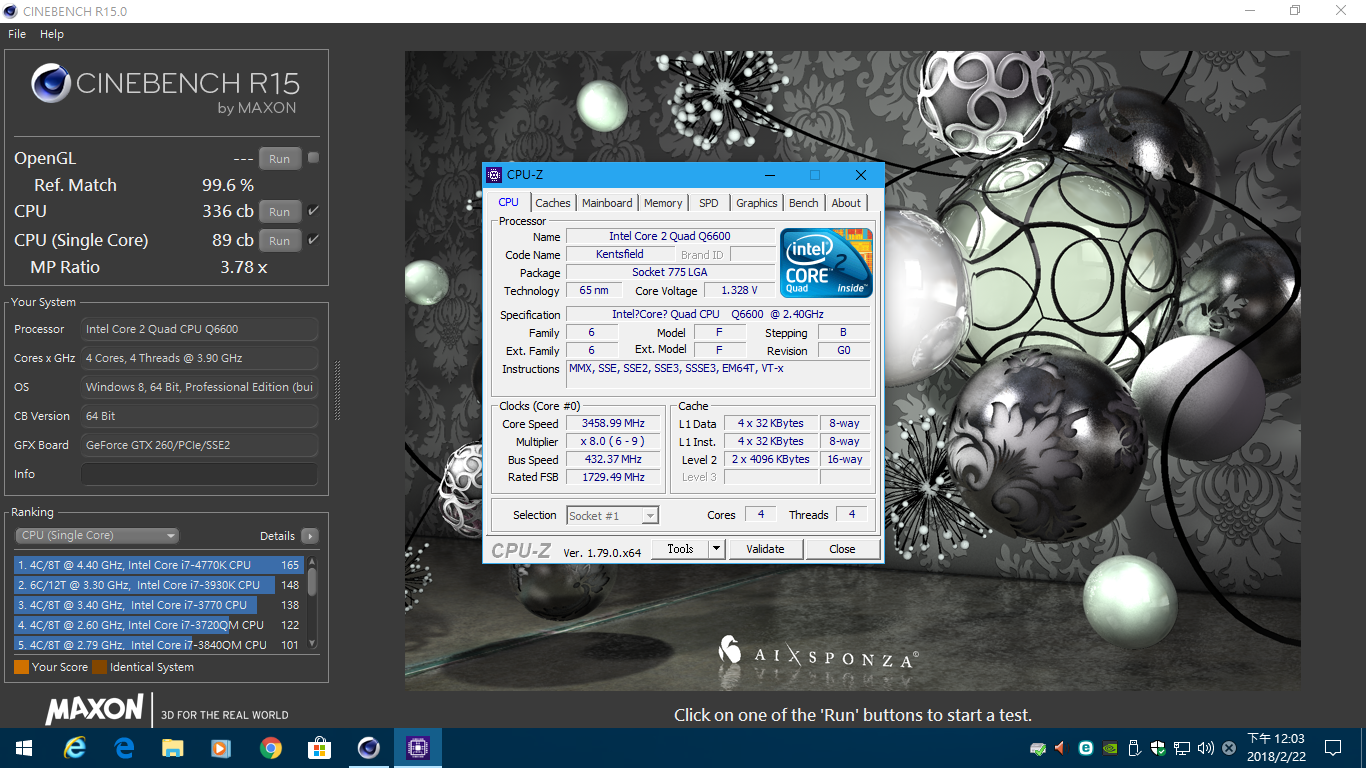Select the CPU tab in CPU-Z
This screenshot has height=768, width=1366.
click(509, 202)
